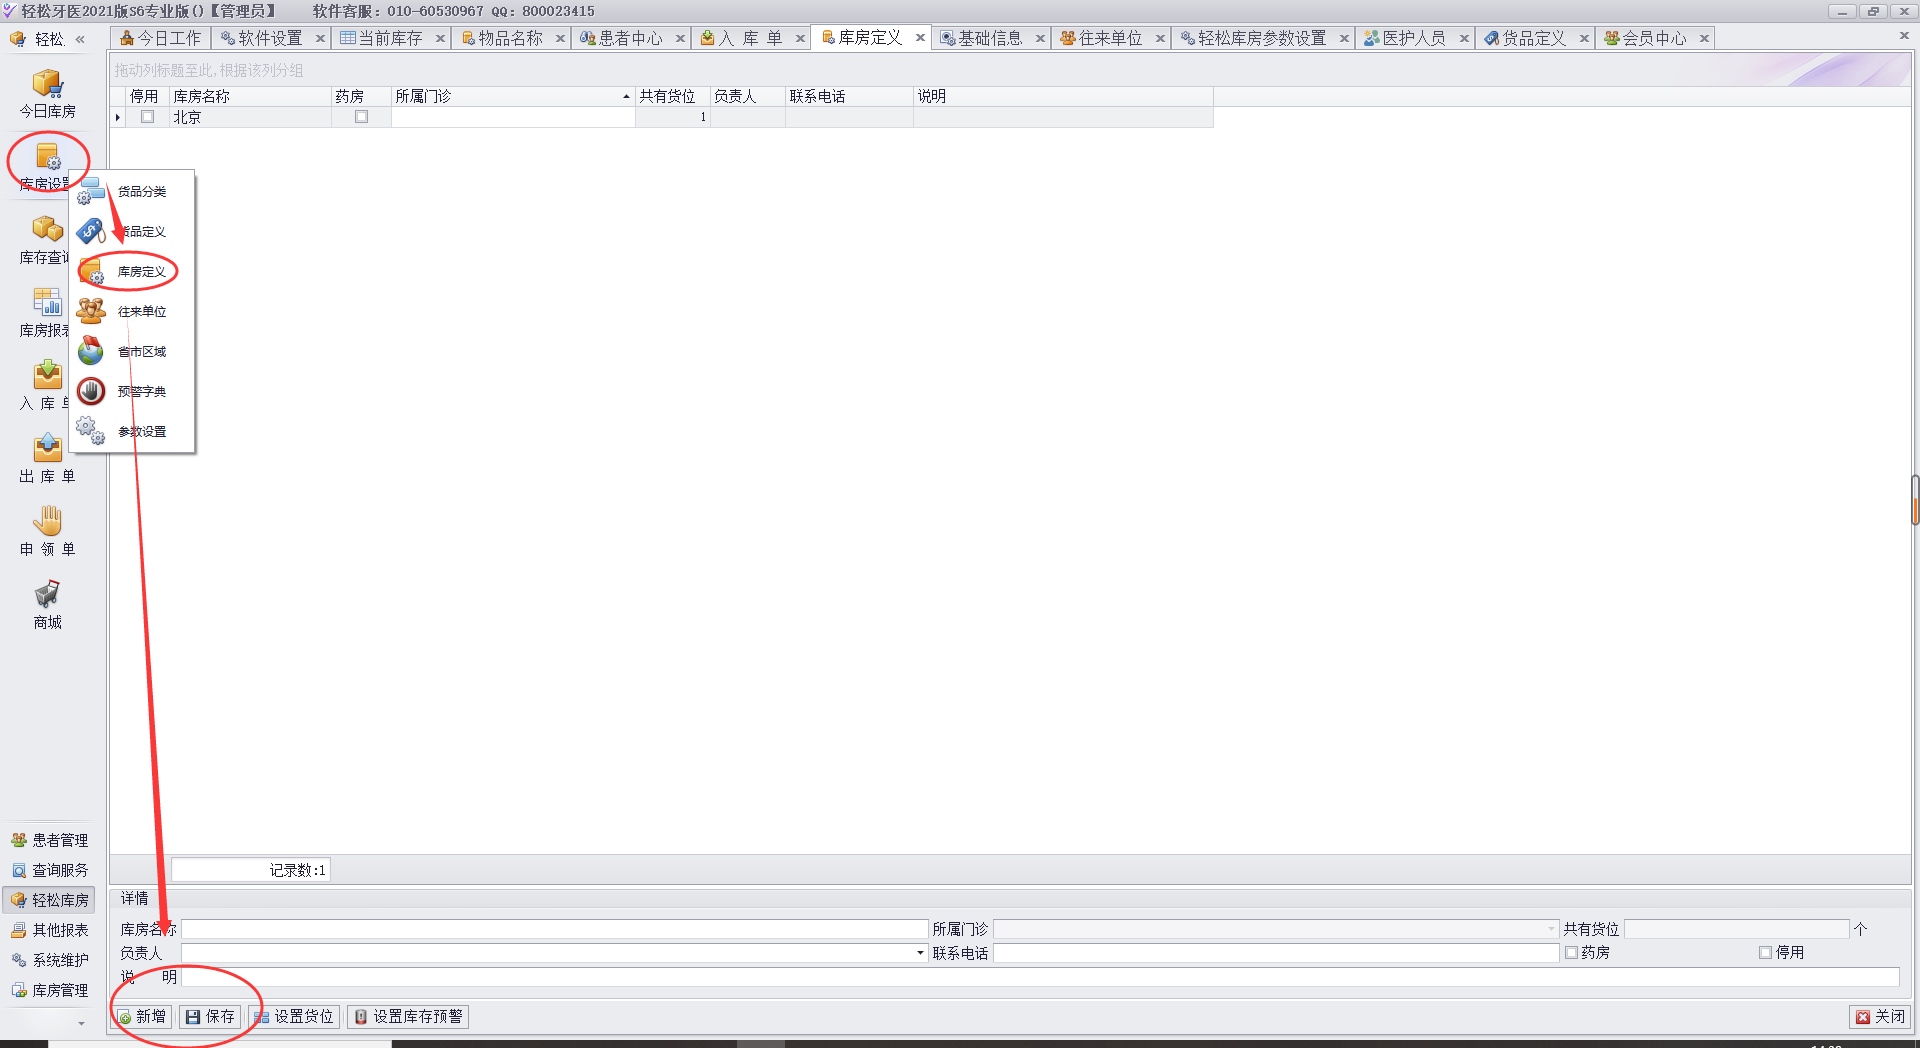Click 新增 button

(x=141, y=1017)
